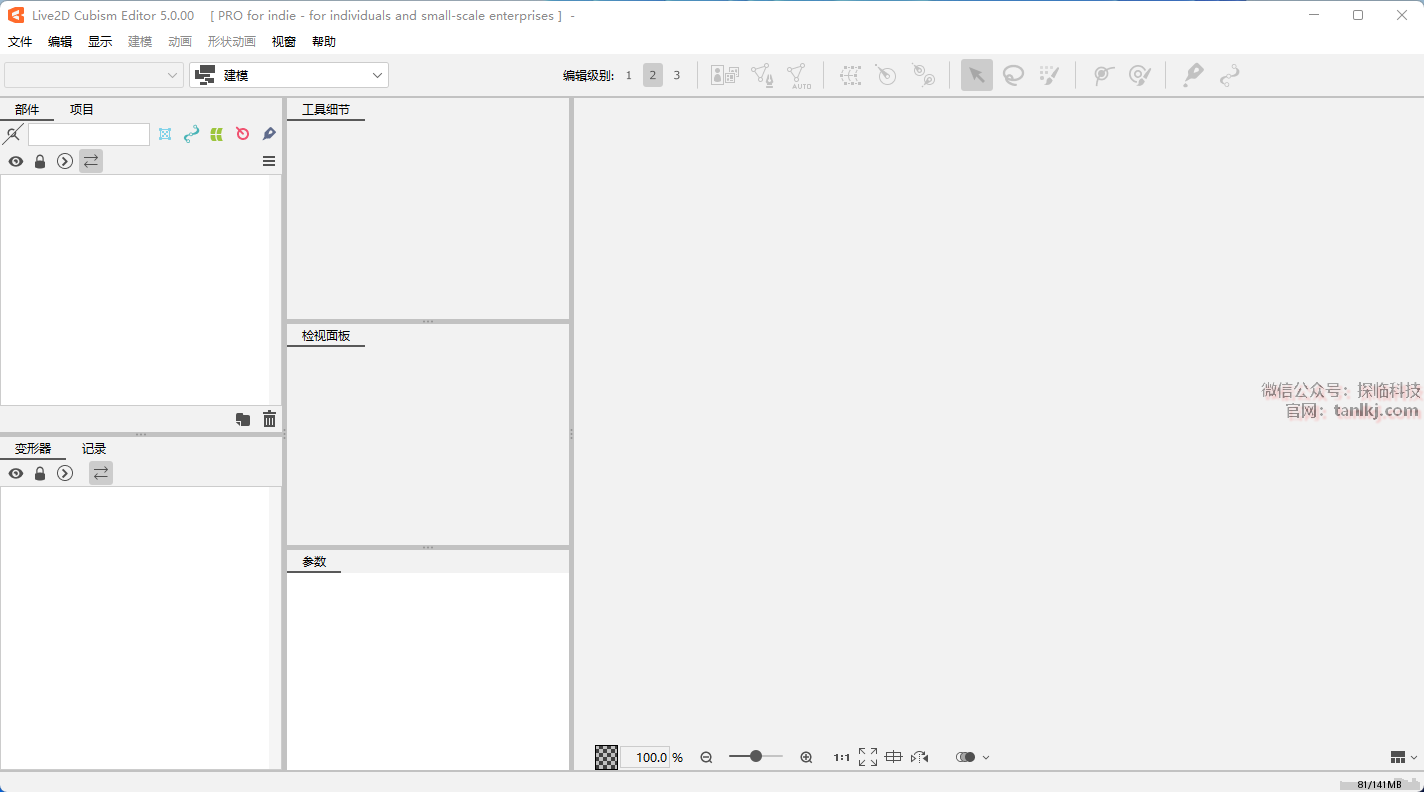Viewport: 1424px width, 792px height.
Task: Toggle the swap arrows button in parts panel
Action: pyautogui.click(x=91, y=161)
